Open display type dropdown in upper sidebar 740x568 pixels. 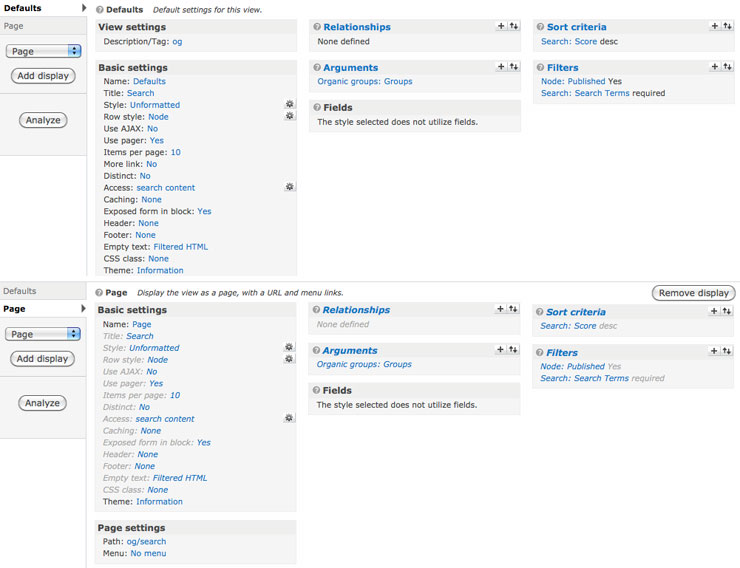pyautogui.click(x=43, y=50)
